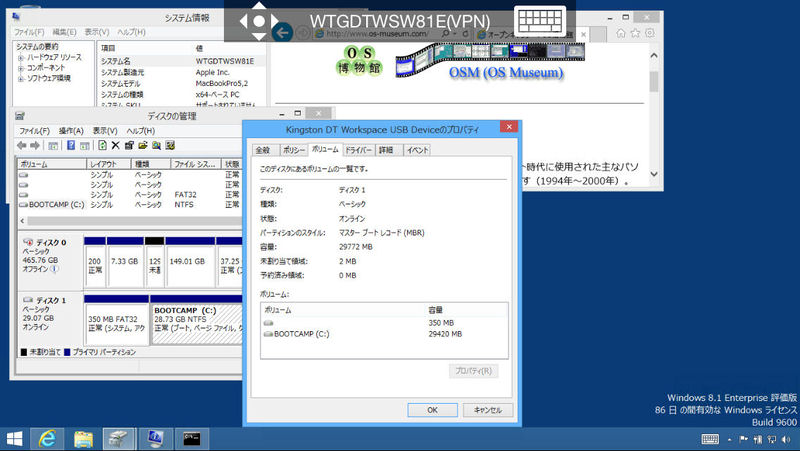The width and height of the screenshot is (800, 451).
Task: Open 操作(A) menu in Disk Management
Action: (71, 131)
